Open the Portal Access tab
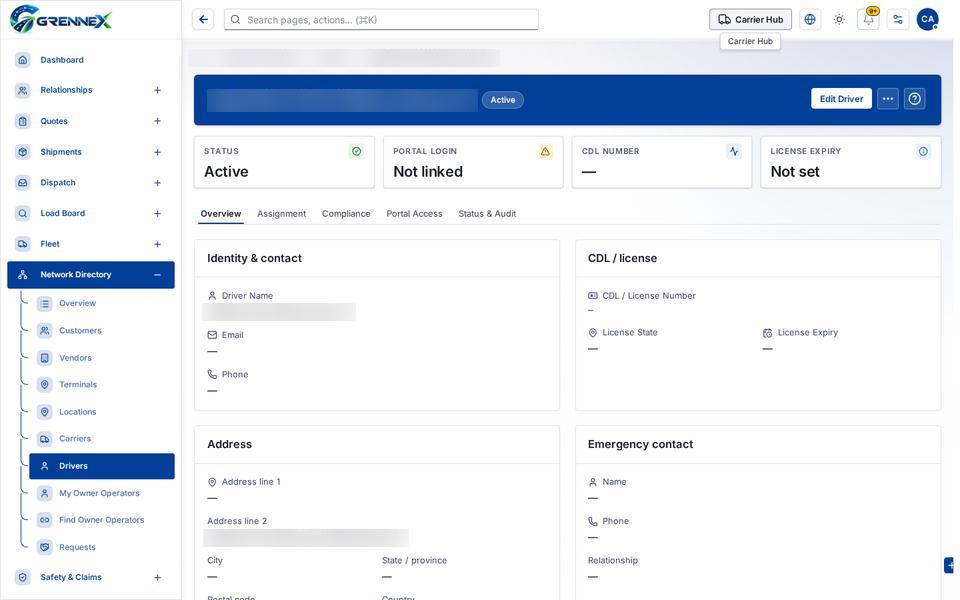Screen dimensions: 960x600 pos(414,214)
